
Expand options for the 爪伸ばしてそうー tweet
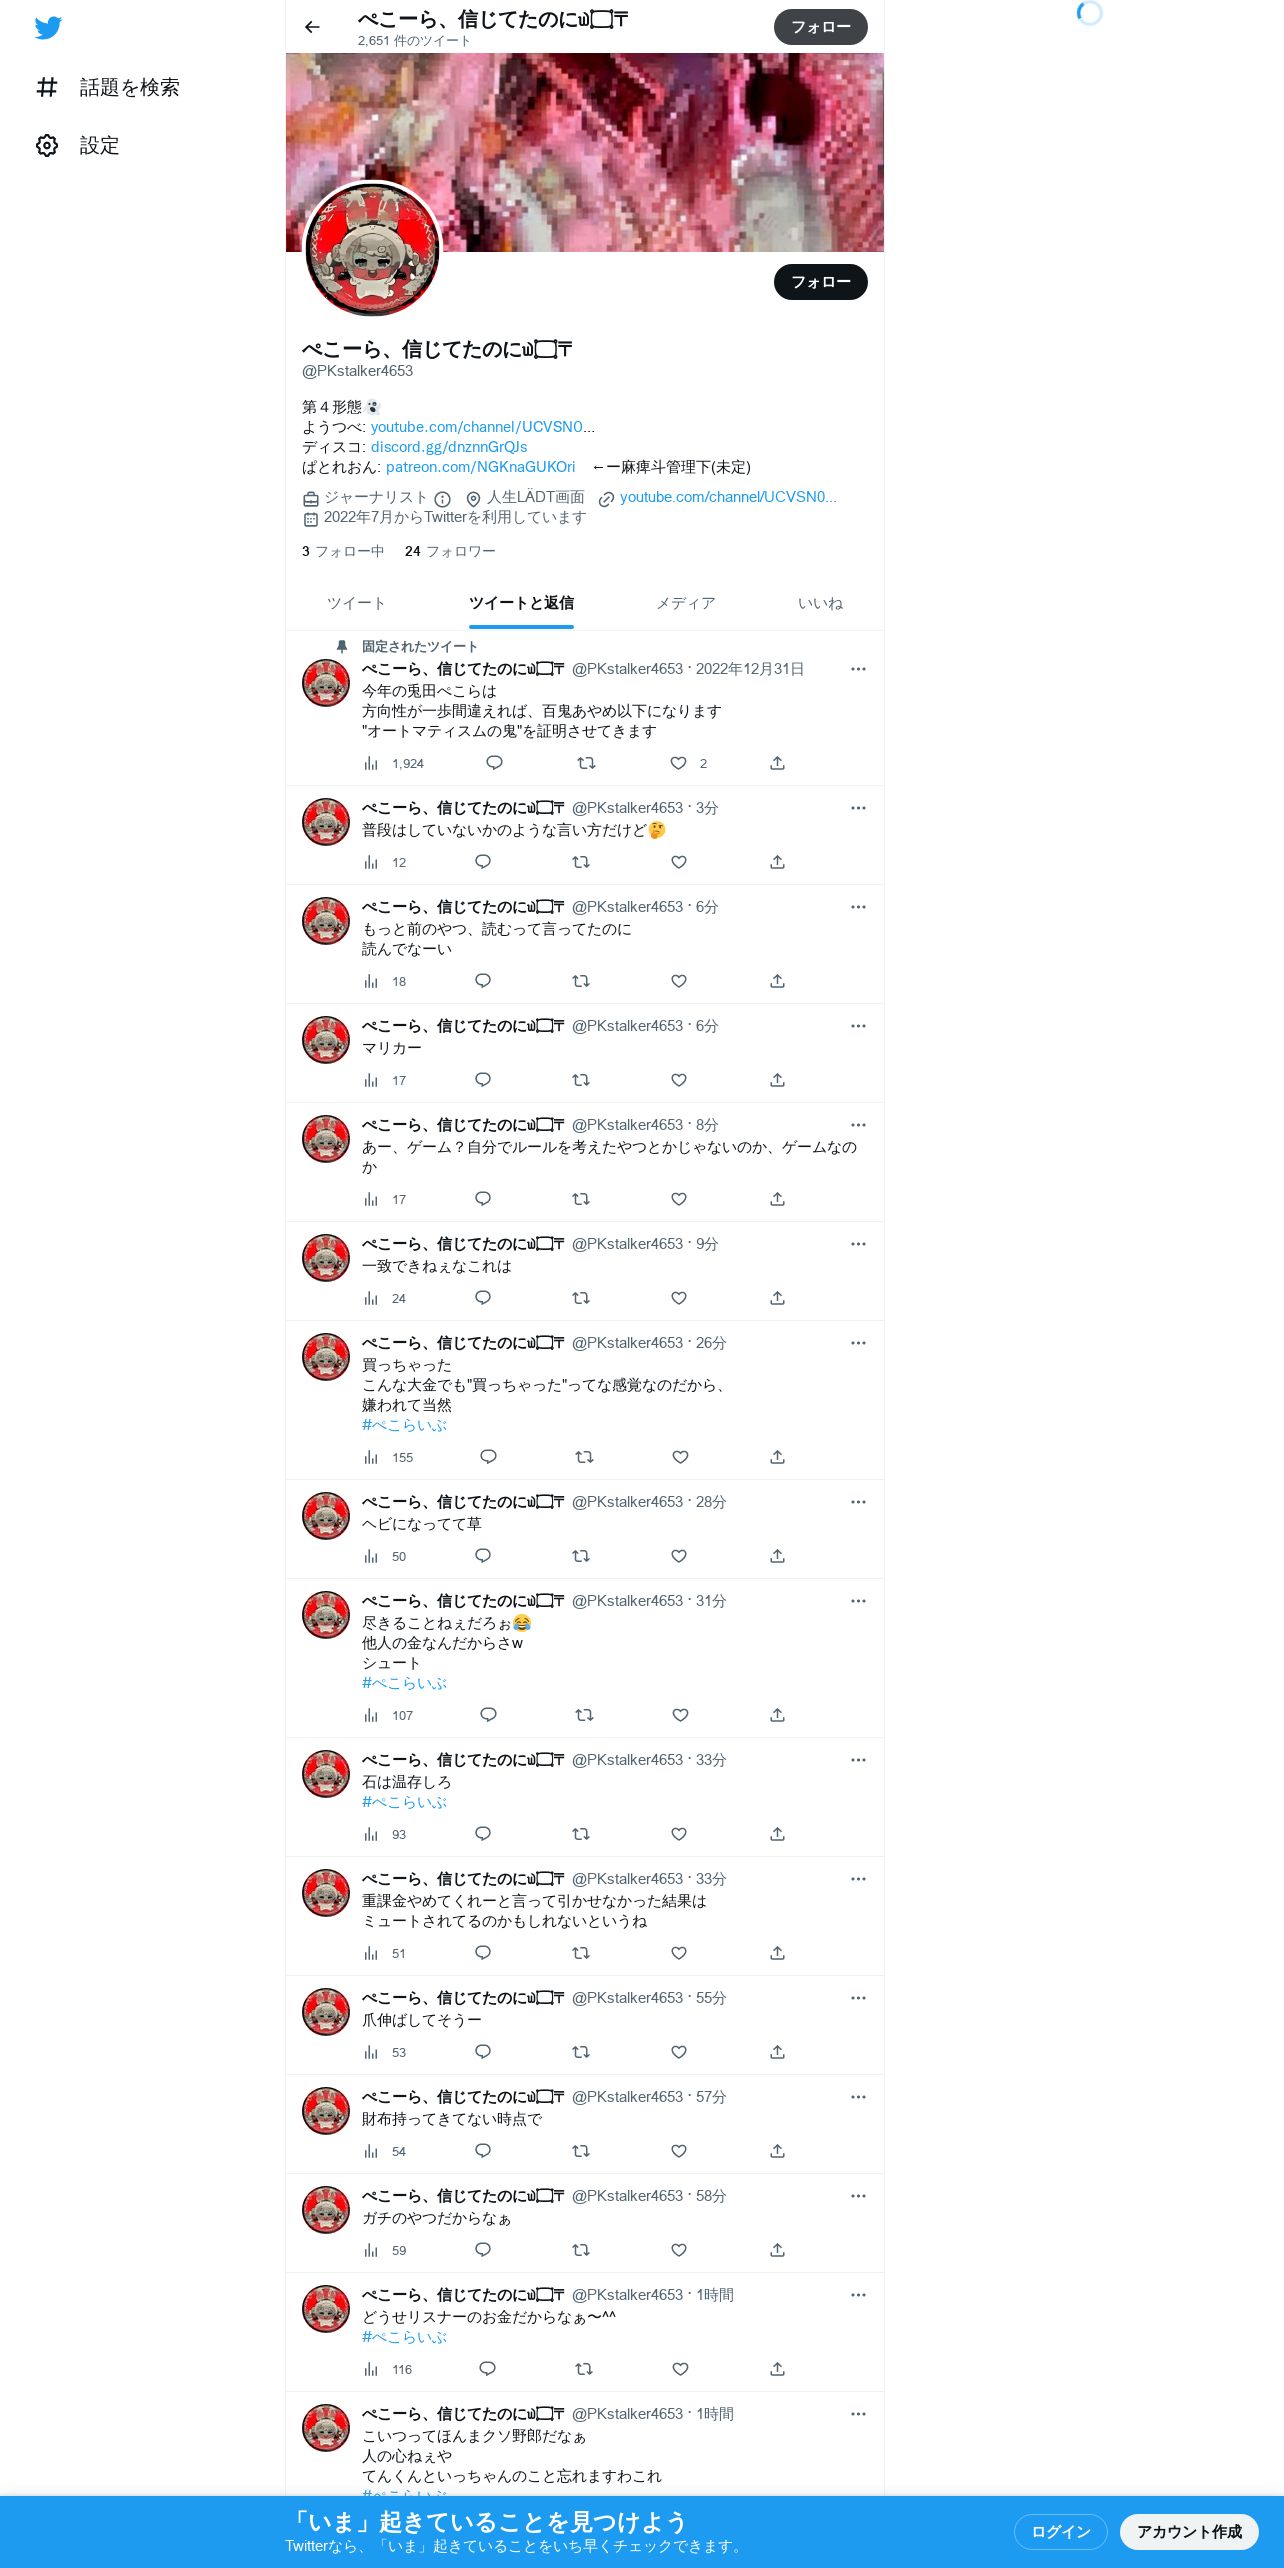point(858,1998)
